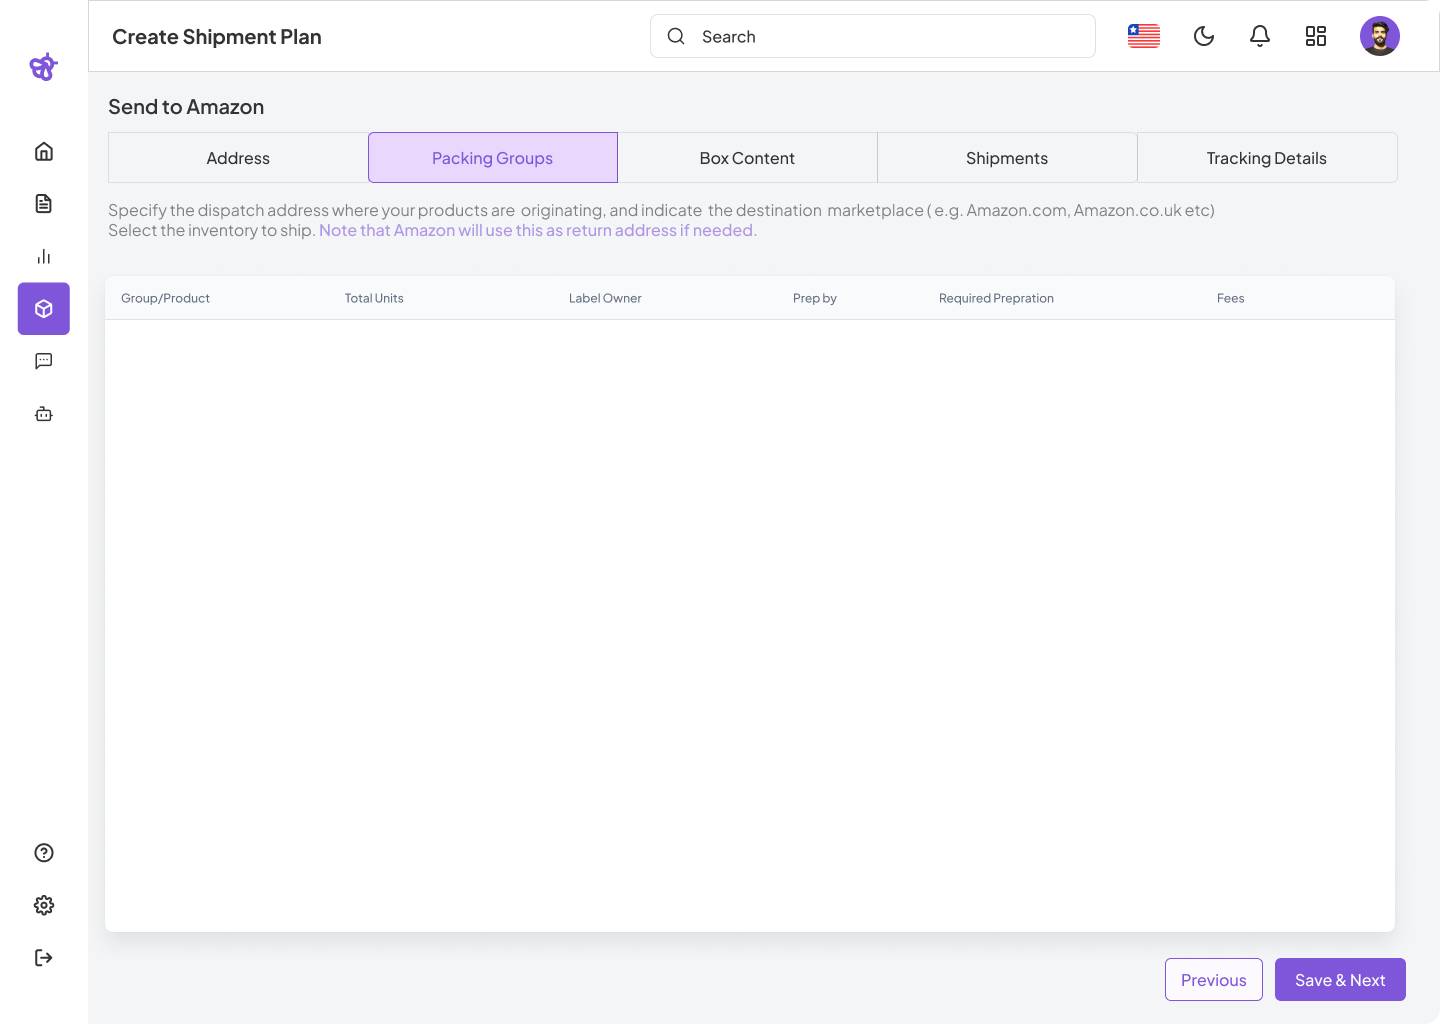Screen dimensions: 1440x1024
Task: Open the bar chart analytics icon
Action: point(44,257)
